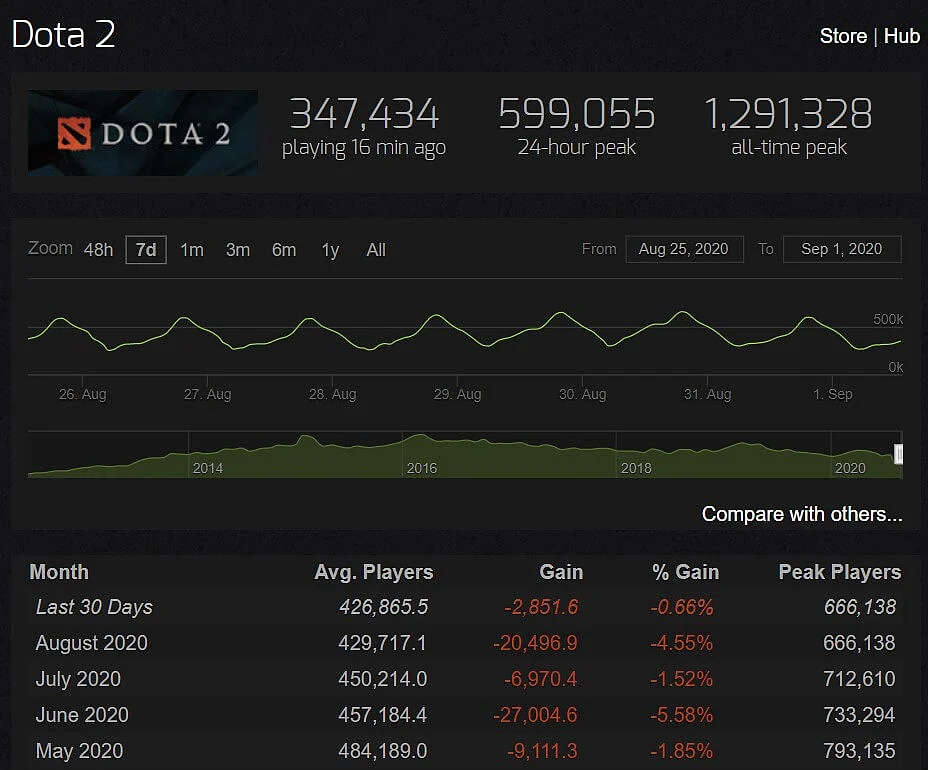Click the Dota 2 game banner image
The height and width of the screenshot is (770, 928).
[143, 133]
